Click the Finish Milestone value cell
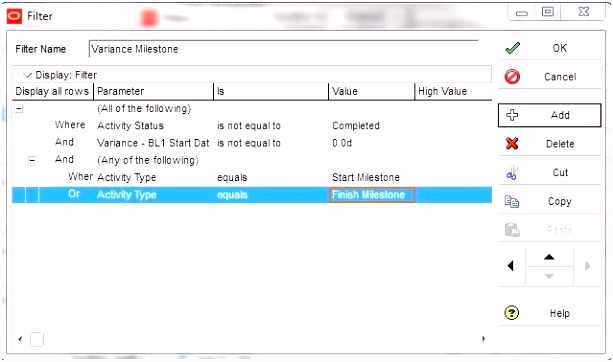 pos(372,194)
